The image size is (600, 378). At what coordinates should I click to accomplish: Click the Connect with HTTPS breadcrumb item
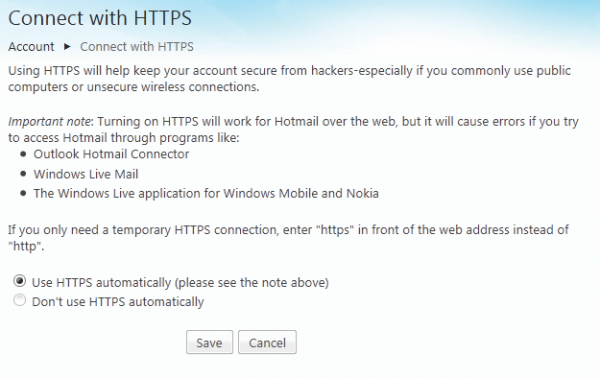coord(137,47)
